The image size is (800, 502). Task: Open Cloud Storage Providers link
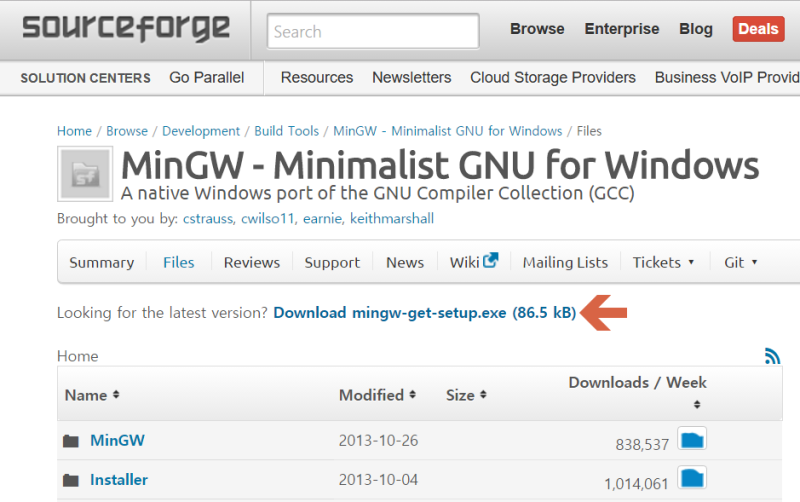point(553,78)
